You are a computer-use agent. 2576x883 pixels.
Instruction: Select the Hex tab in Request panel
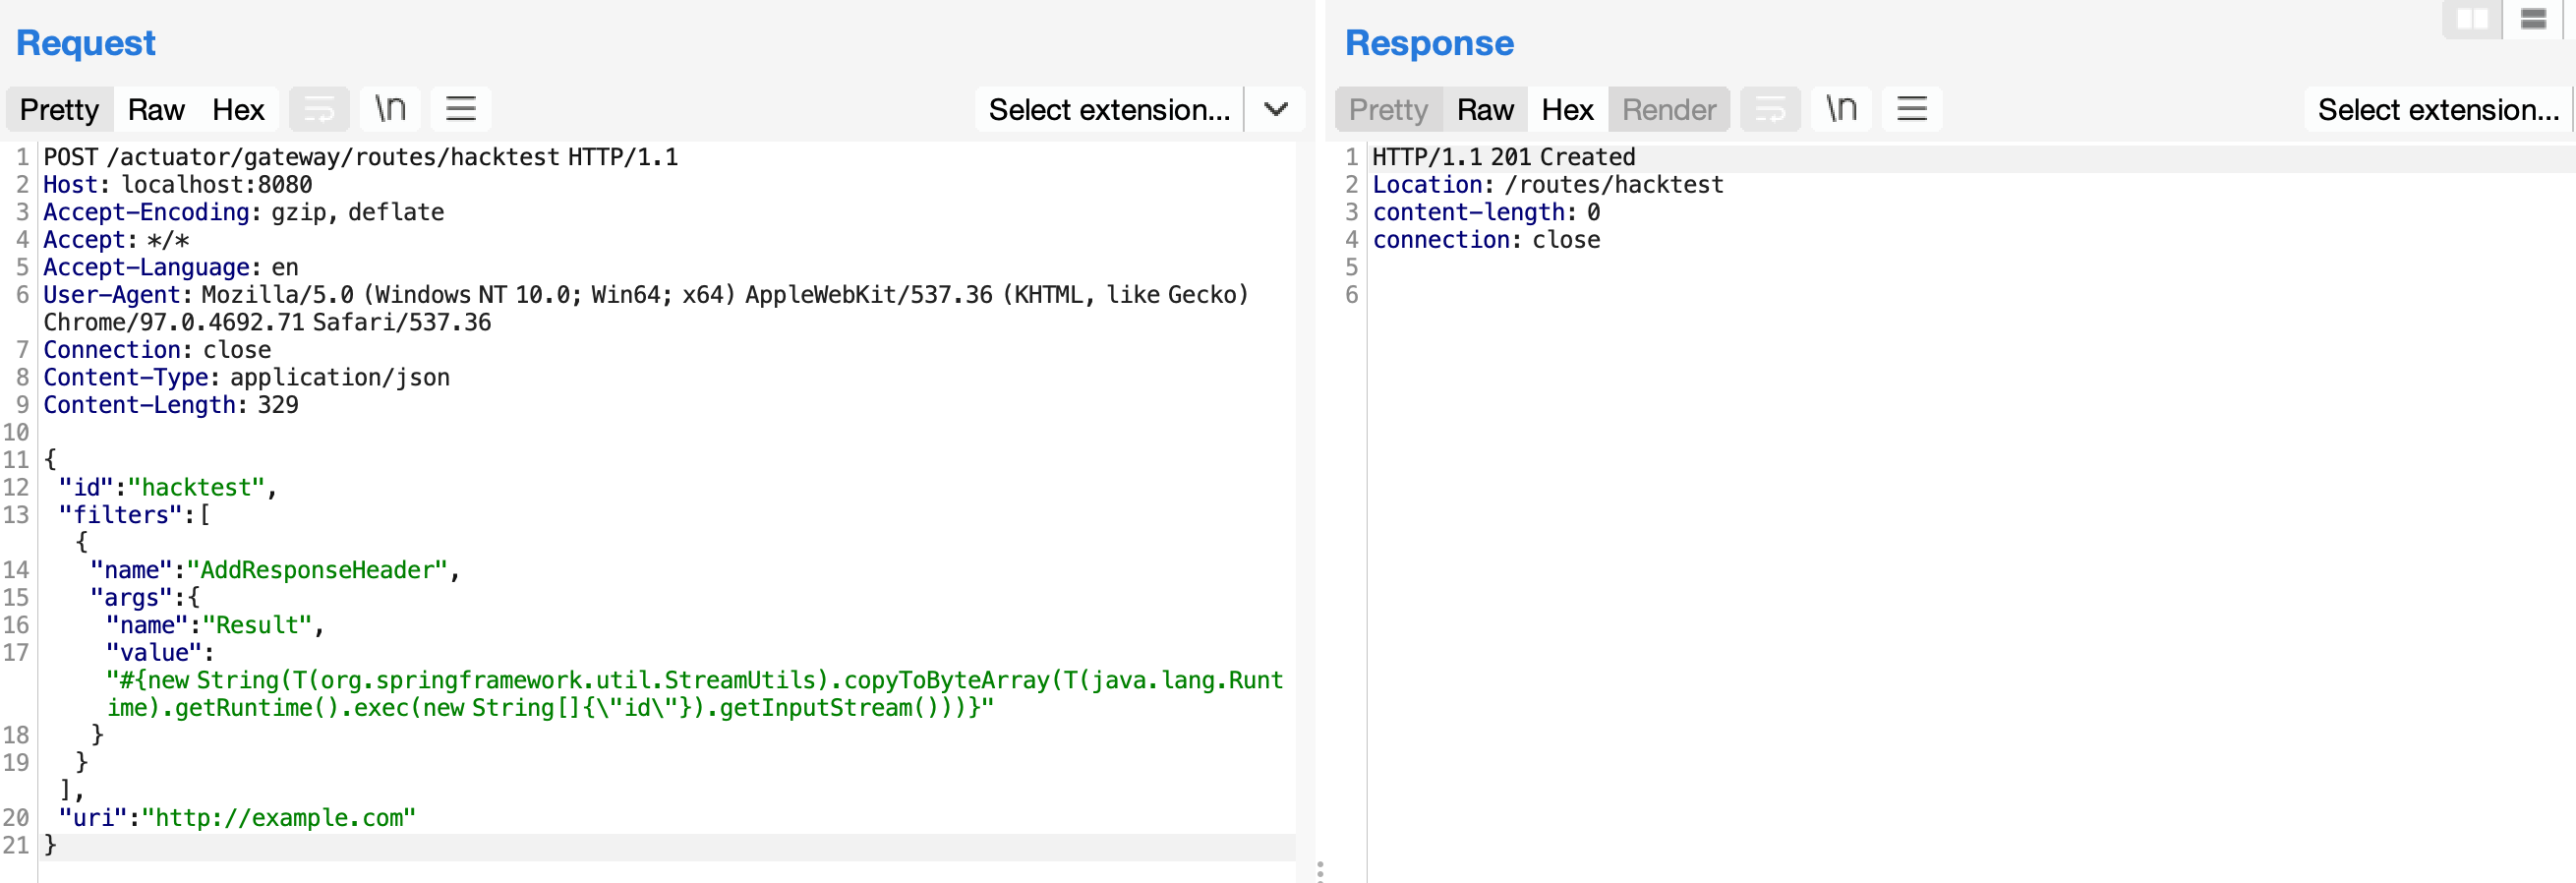pos(238,109)
